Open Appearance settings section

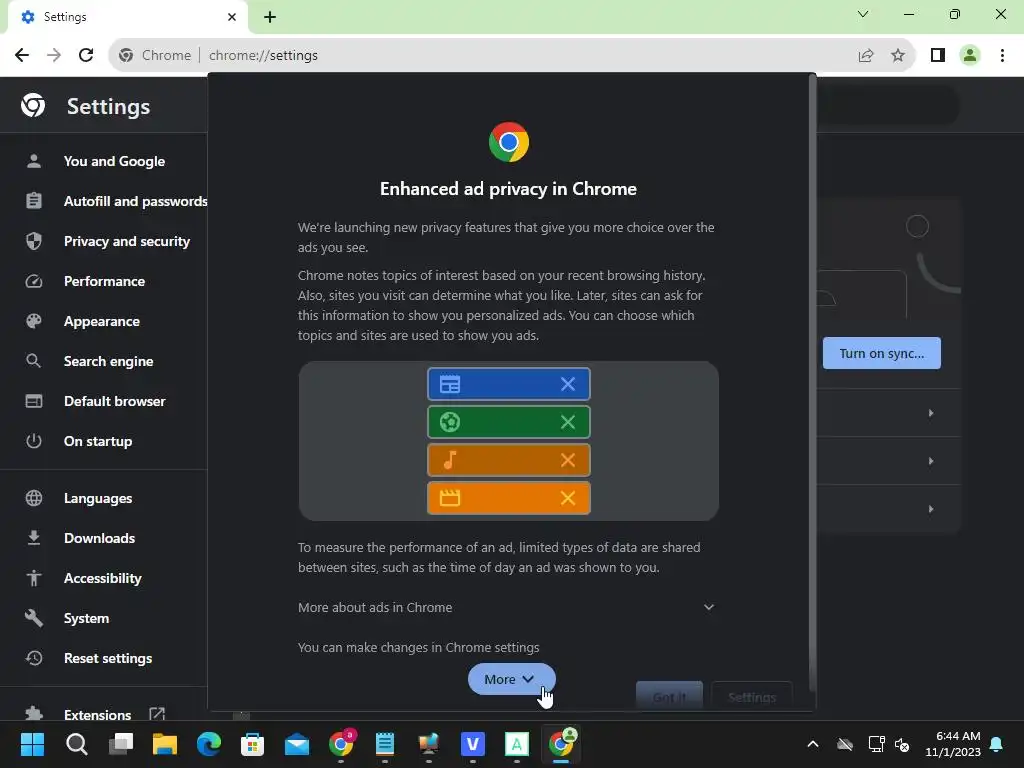click(104, 321)
